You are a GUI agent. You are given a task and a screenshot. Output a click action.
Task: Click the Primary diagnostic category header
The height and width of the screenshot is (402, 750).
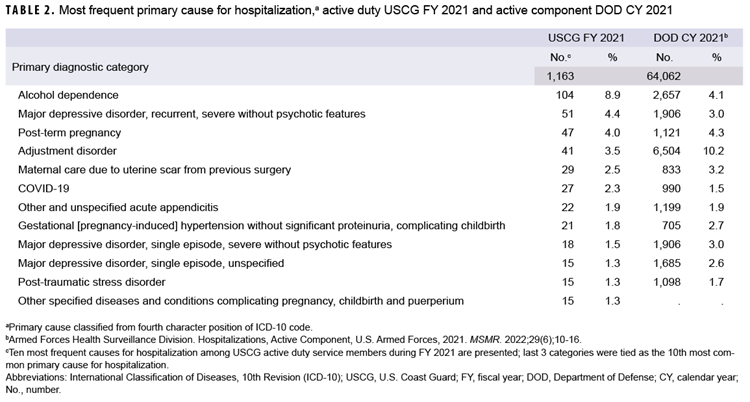pyautogui.click(x=80, y=67)
